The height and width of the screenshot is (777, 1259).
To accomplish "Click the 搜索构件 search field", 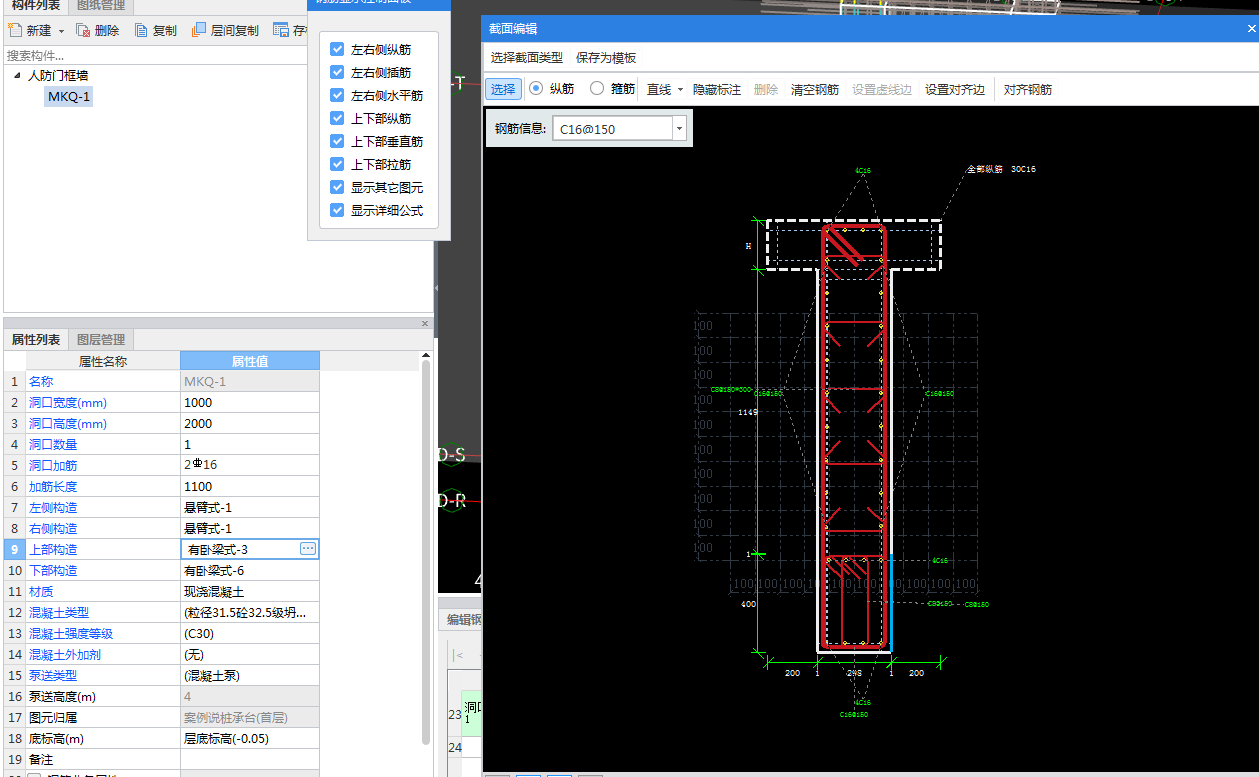I will pyautogui.click(x=155, y=56).
